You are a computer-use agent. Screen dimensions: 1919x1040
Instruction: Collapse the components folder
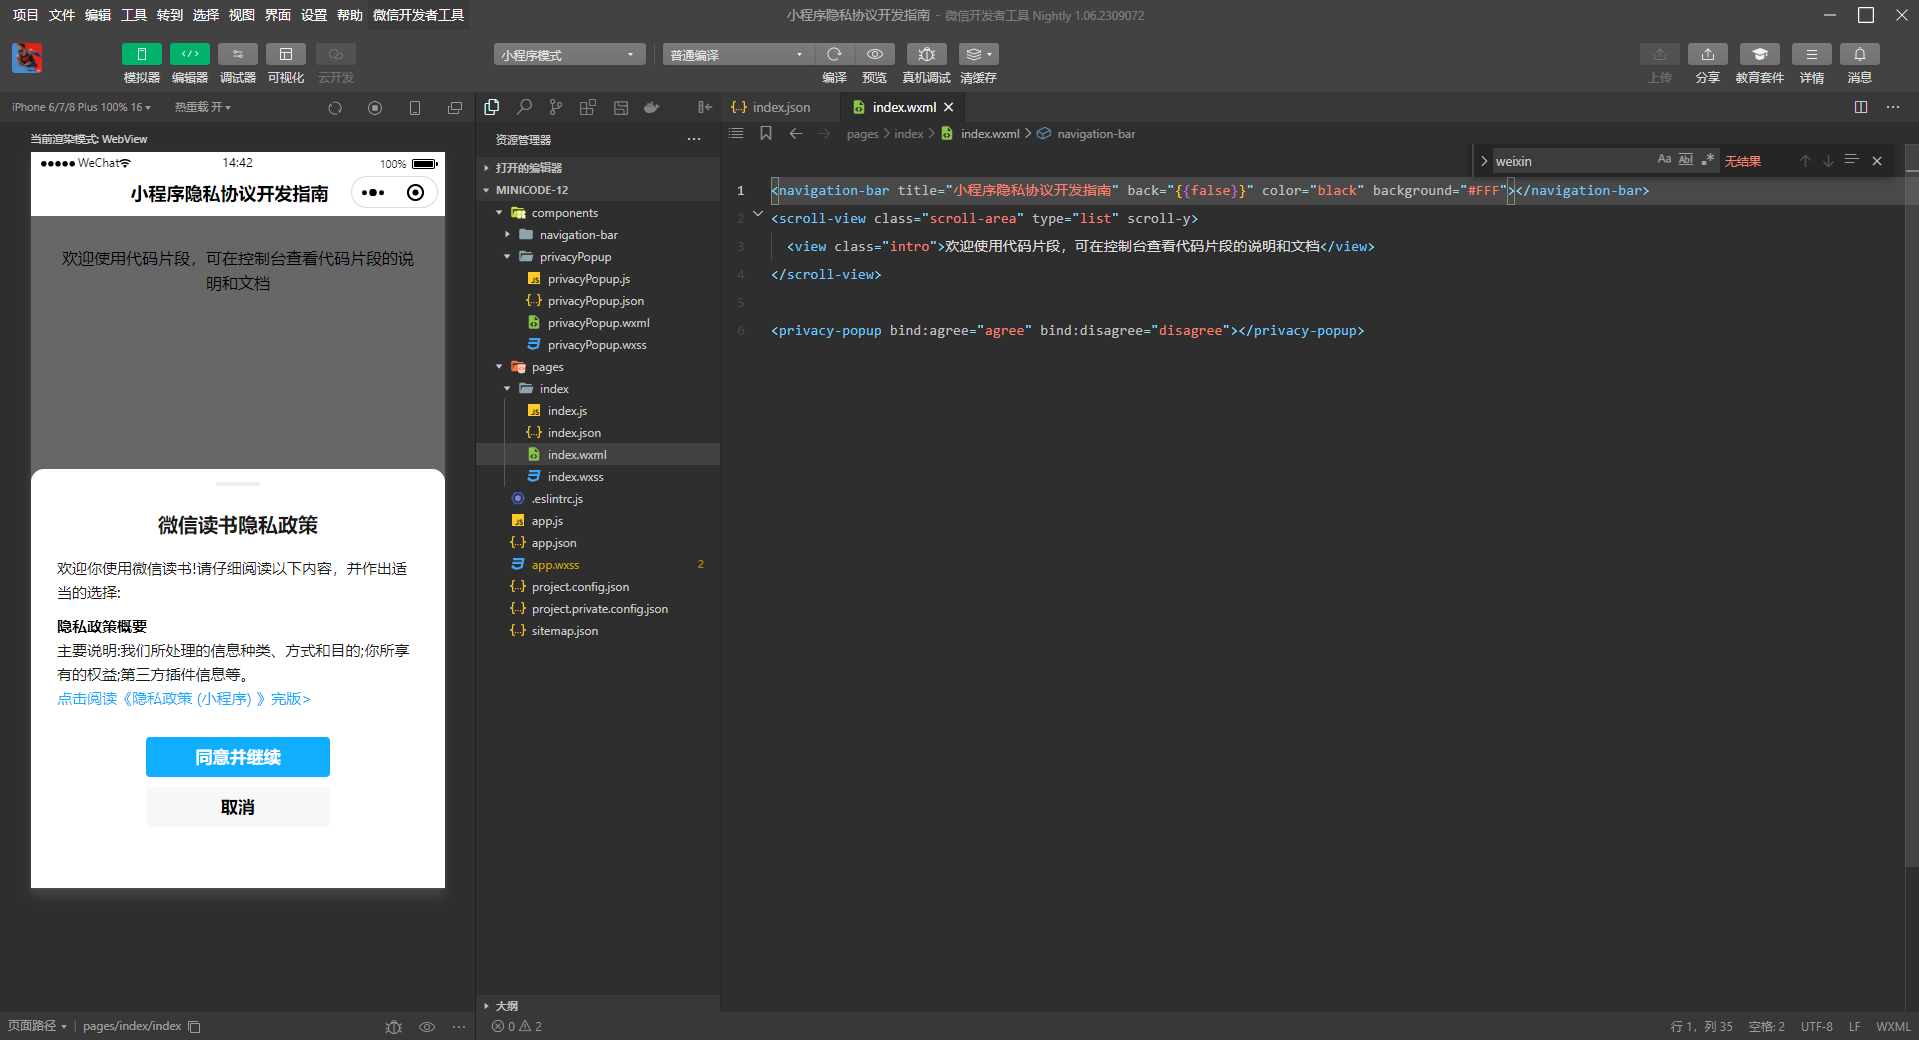[598, 213]
